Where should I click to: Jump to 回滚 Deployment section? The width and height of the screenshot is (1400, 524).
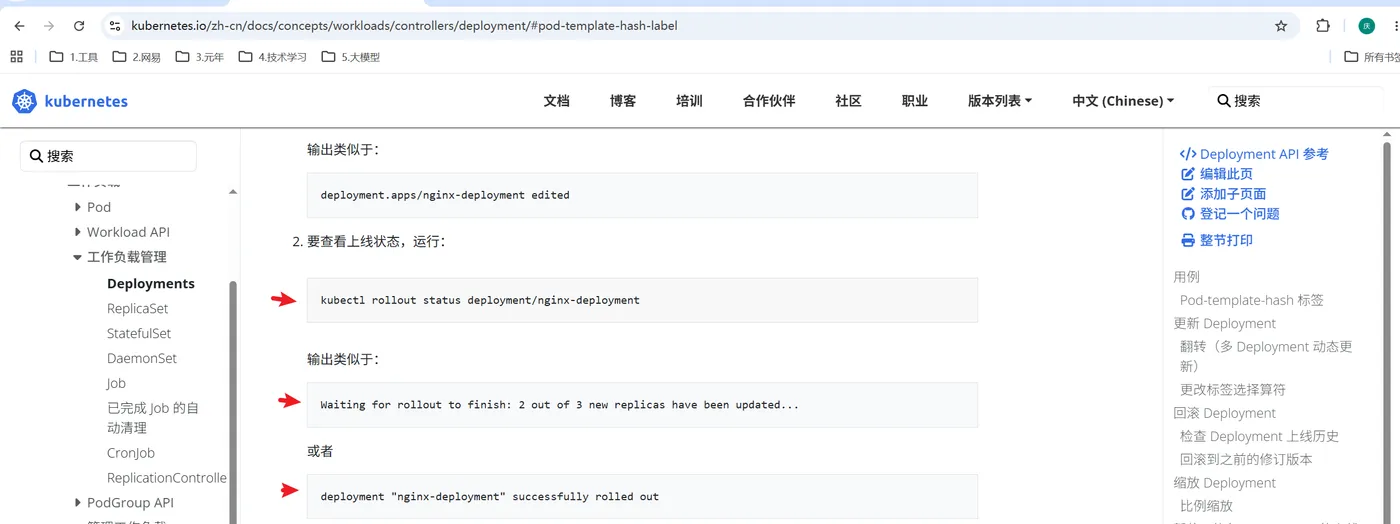coord(1225,413)
